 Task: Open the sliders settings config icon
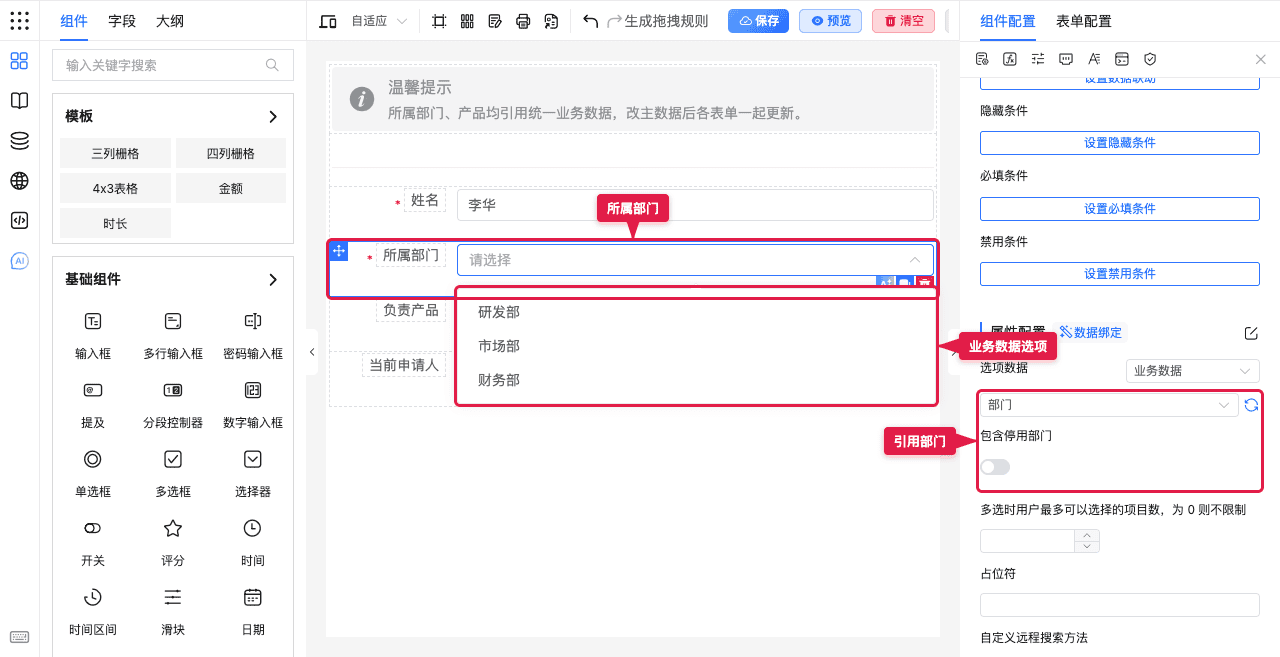click(x=1038, y=59)
